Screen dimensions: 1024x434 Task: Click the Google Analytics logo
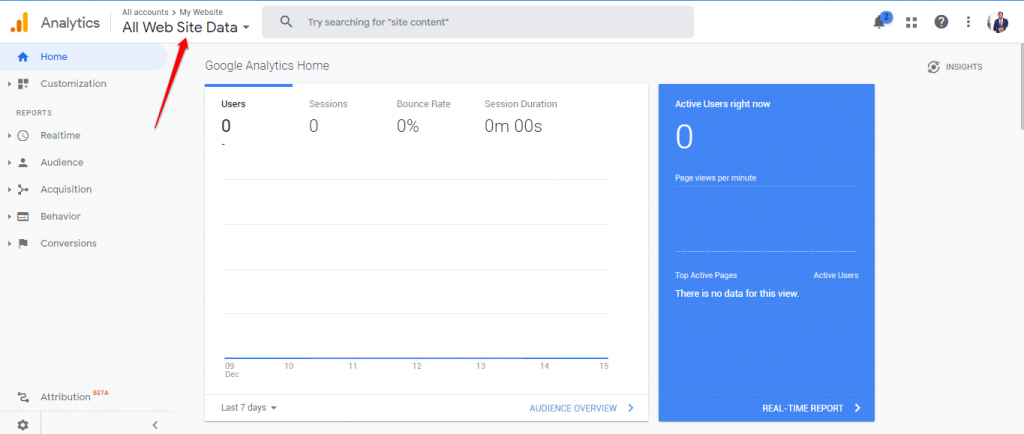pos(19,22)
